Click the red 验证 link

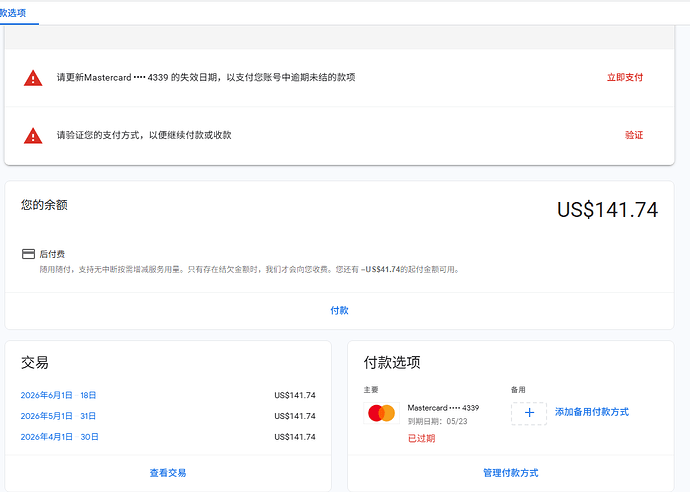point(634,135)
